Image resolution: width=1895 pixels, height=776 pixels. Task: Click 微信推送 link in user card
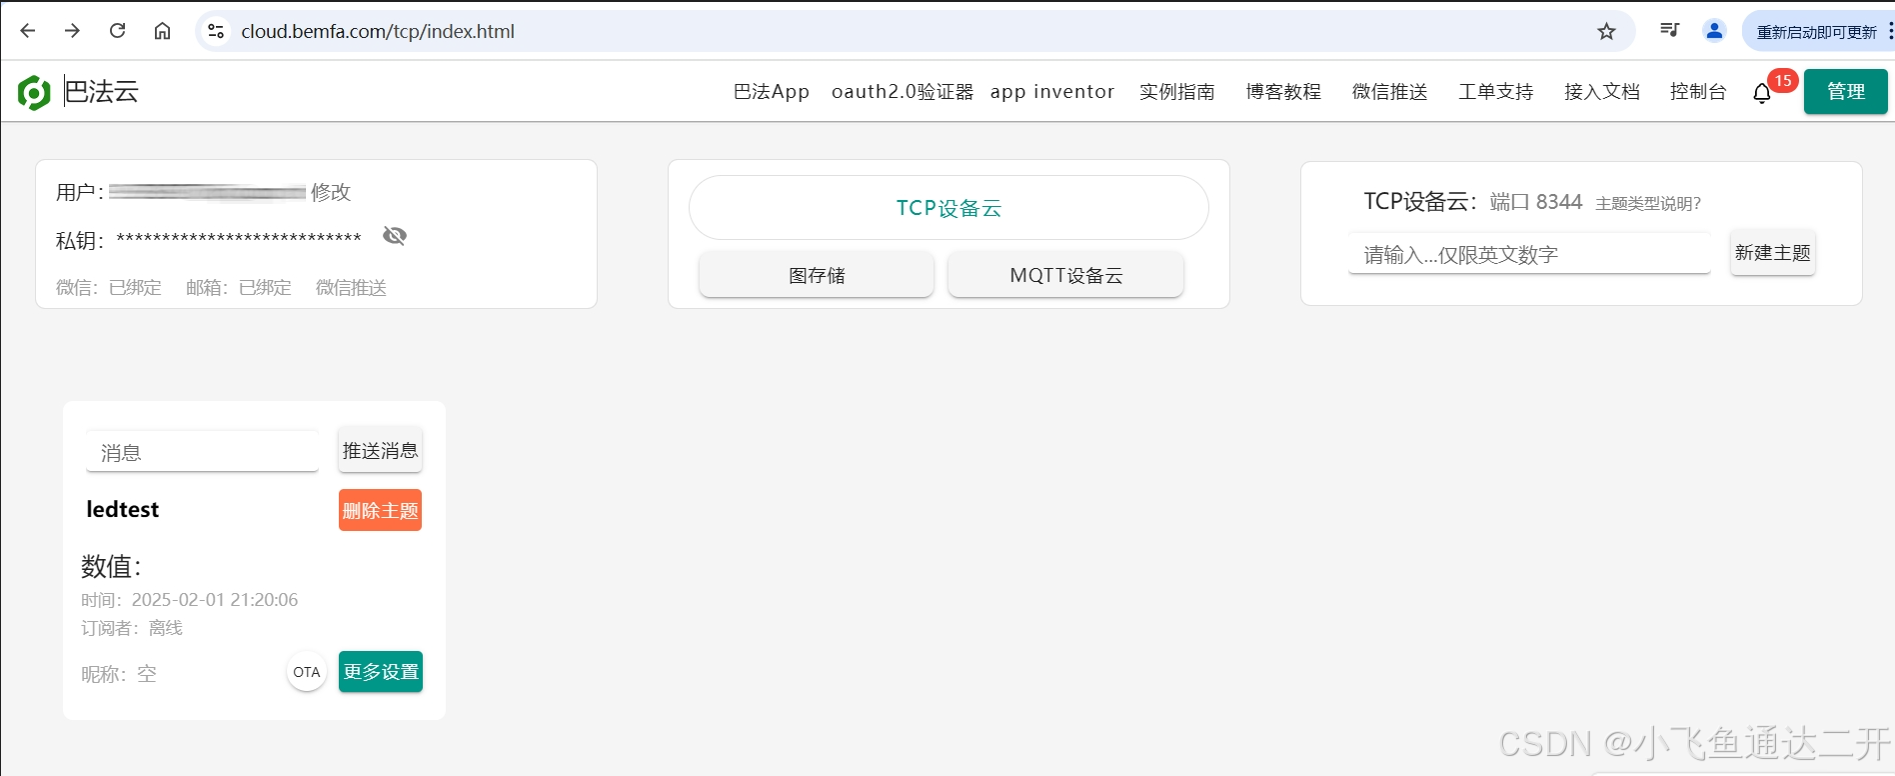[351, 288]
